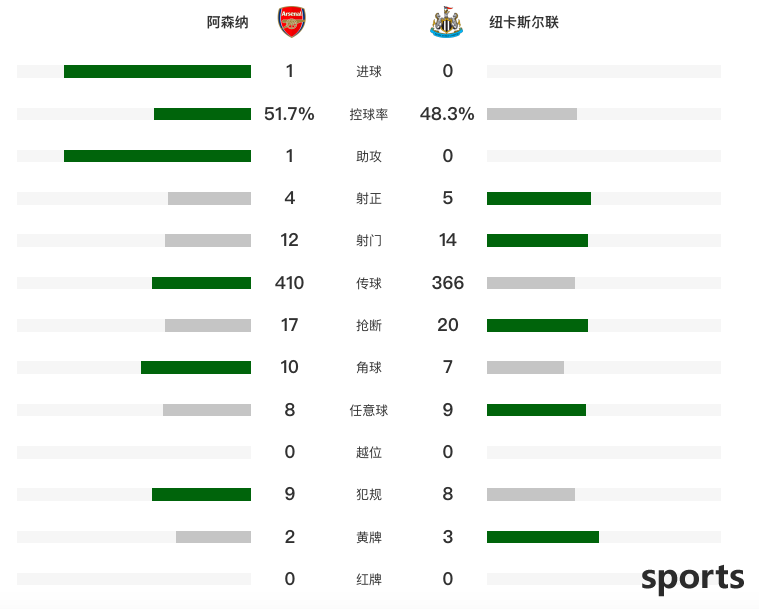Open the 纽卡斯尔联 team name link
This screenshot has height=609, width=759.
[x=524, y=22]
